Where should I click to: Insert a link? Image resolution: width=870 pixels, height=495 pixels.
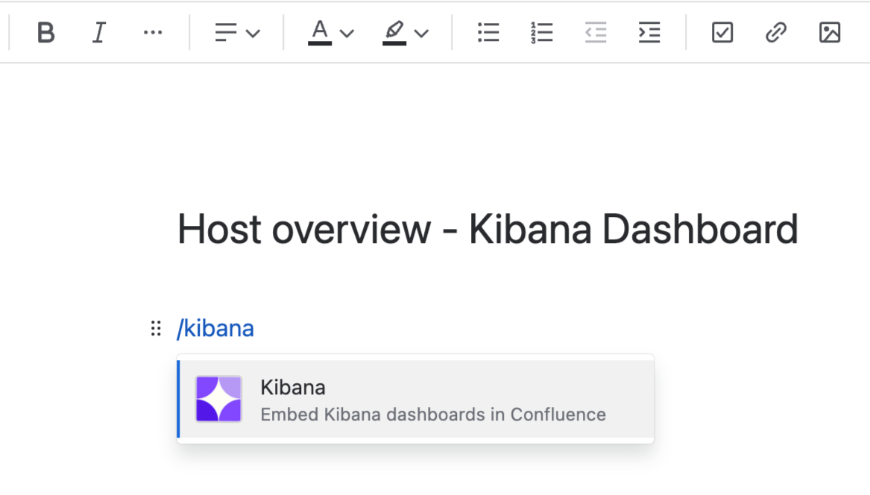click(776, 33)
